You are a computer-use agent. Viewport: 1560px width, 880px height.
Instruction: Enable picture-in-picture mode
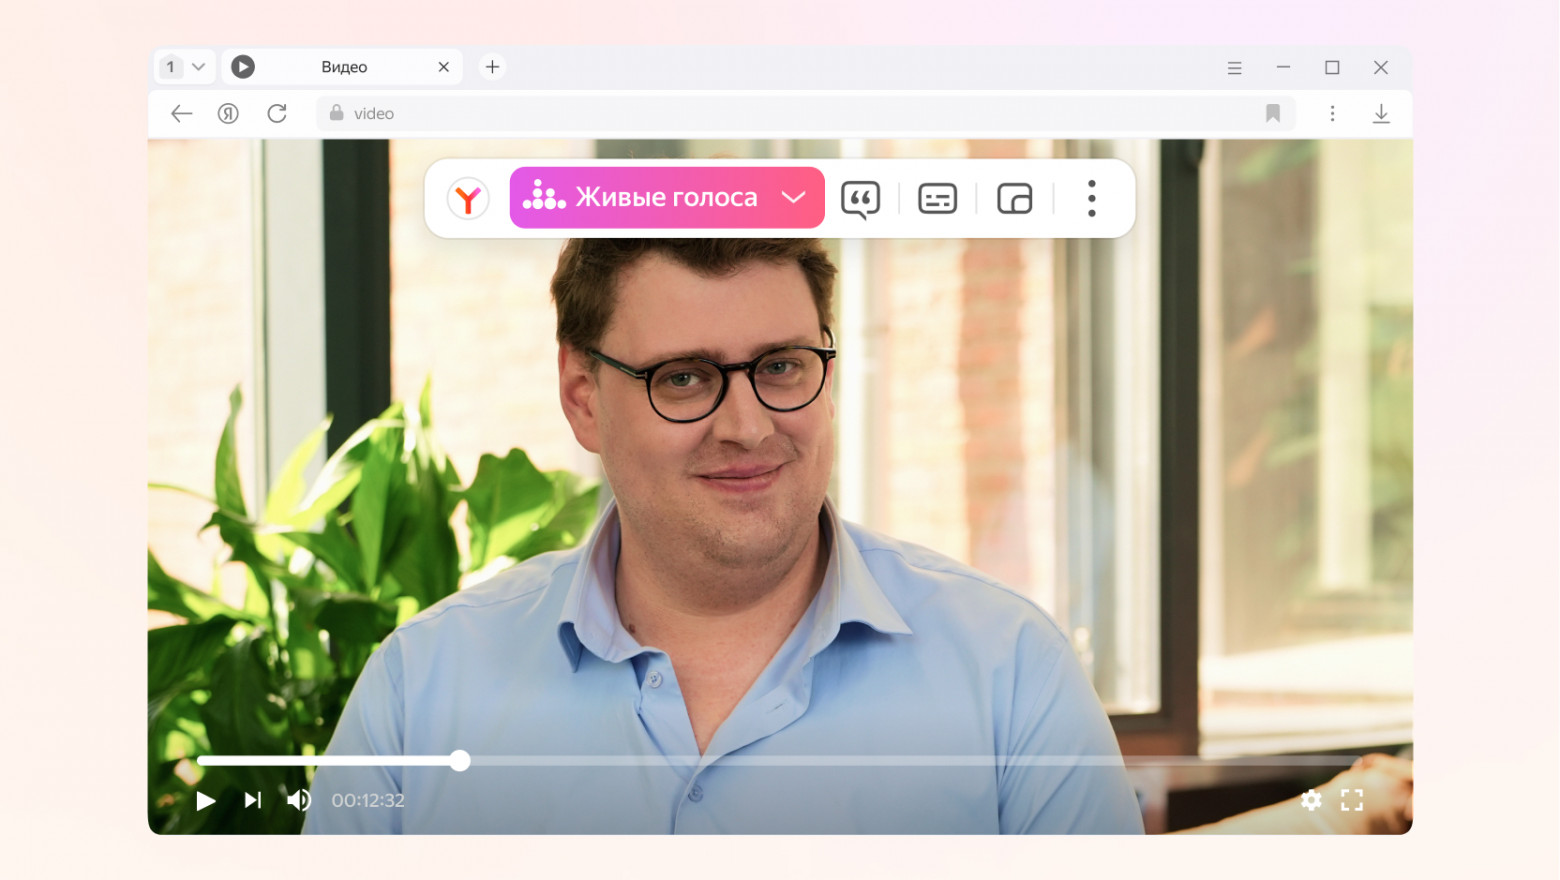(x=1013, y=198)
